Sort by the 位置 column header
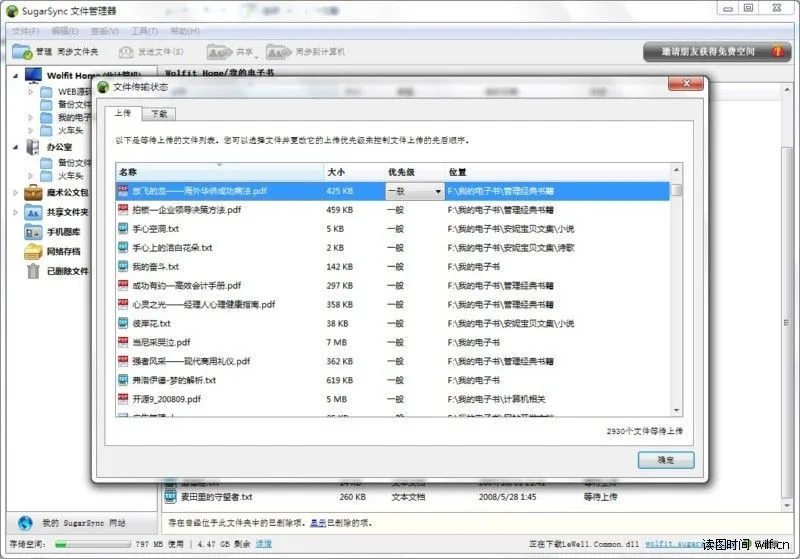This screenshot has height=559, width=800. pos(558,172)
